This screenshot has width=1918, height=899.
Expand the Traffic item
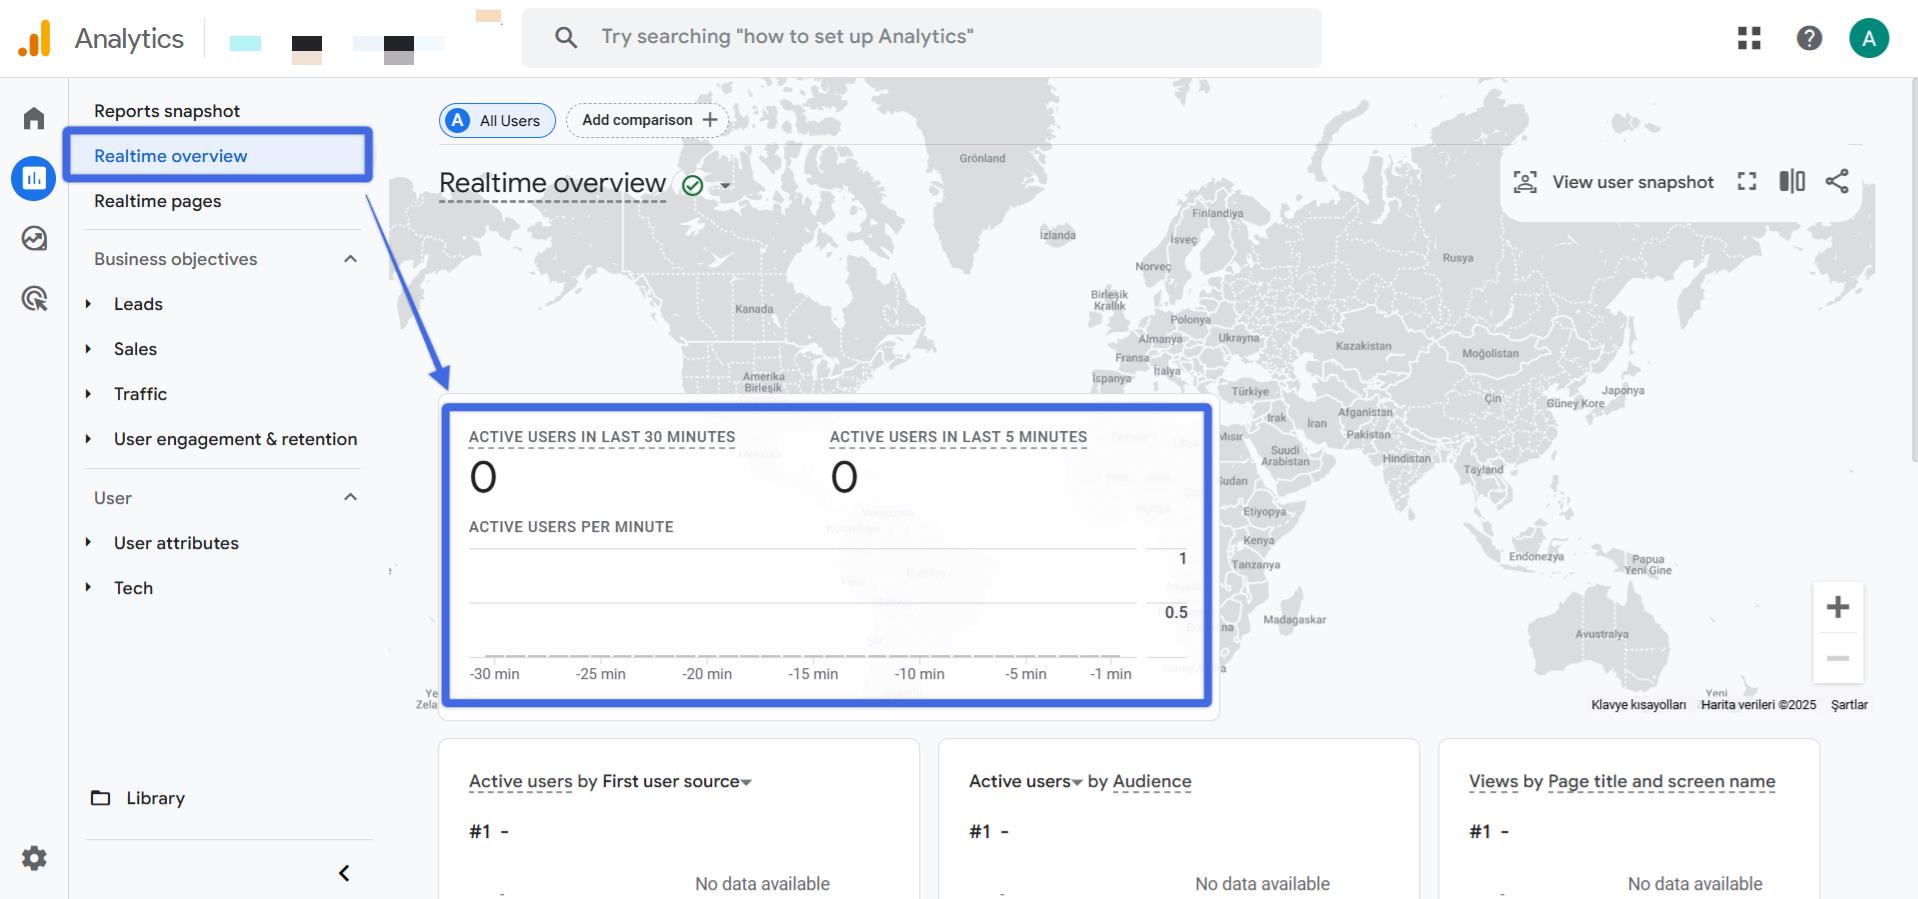coord(88,394)
